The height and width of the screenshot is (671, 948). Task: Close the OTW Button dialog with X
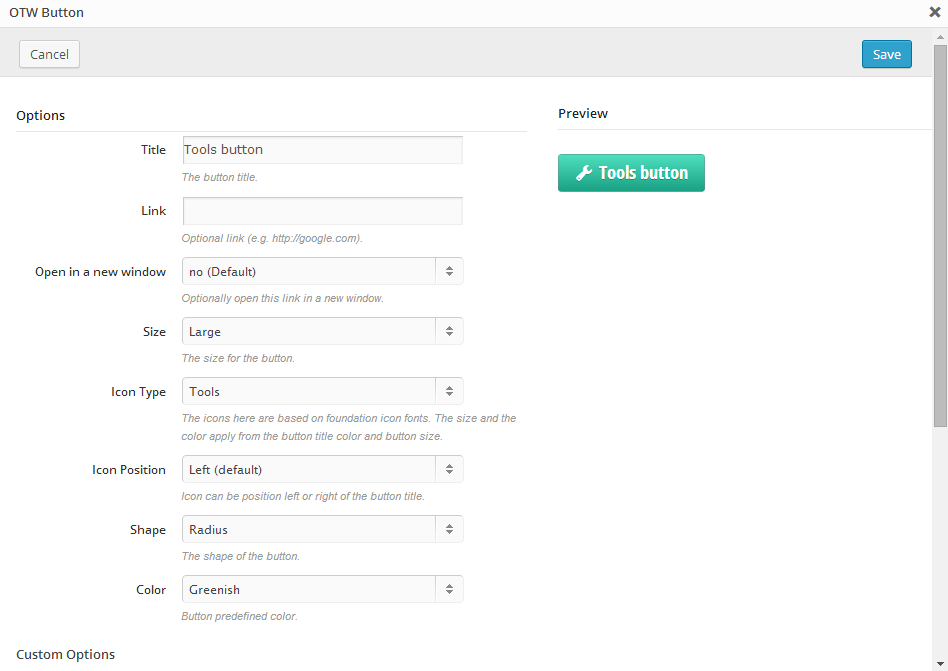[935, 12]
